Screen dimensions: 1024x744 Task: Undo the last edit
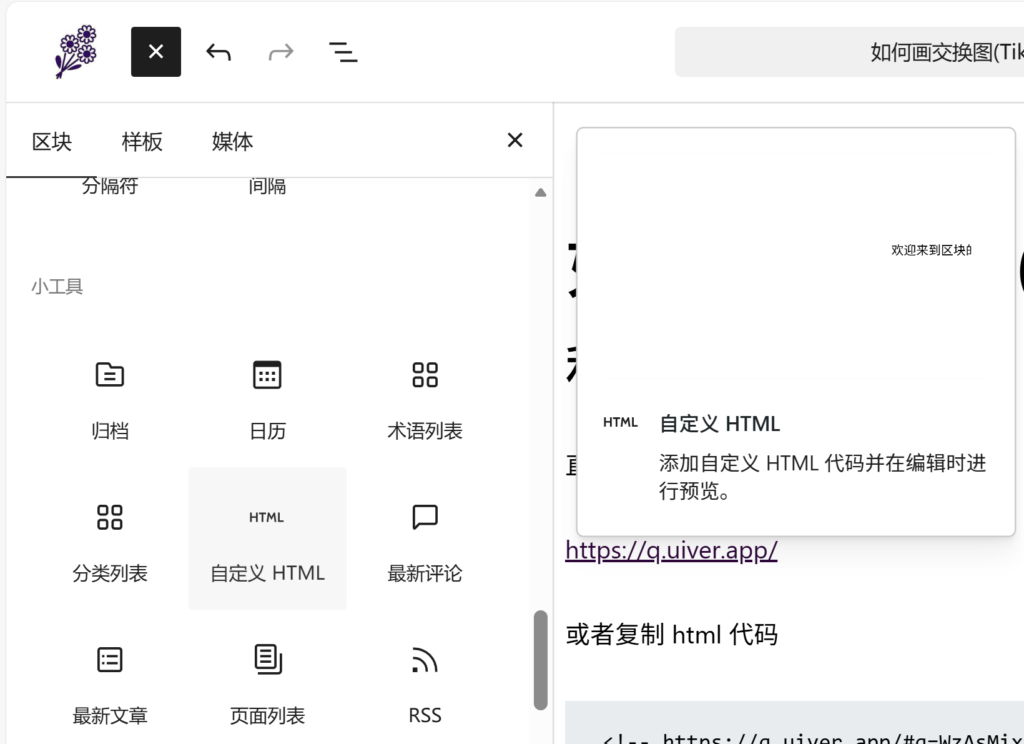click(x=218, y=52)
